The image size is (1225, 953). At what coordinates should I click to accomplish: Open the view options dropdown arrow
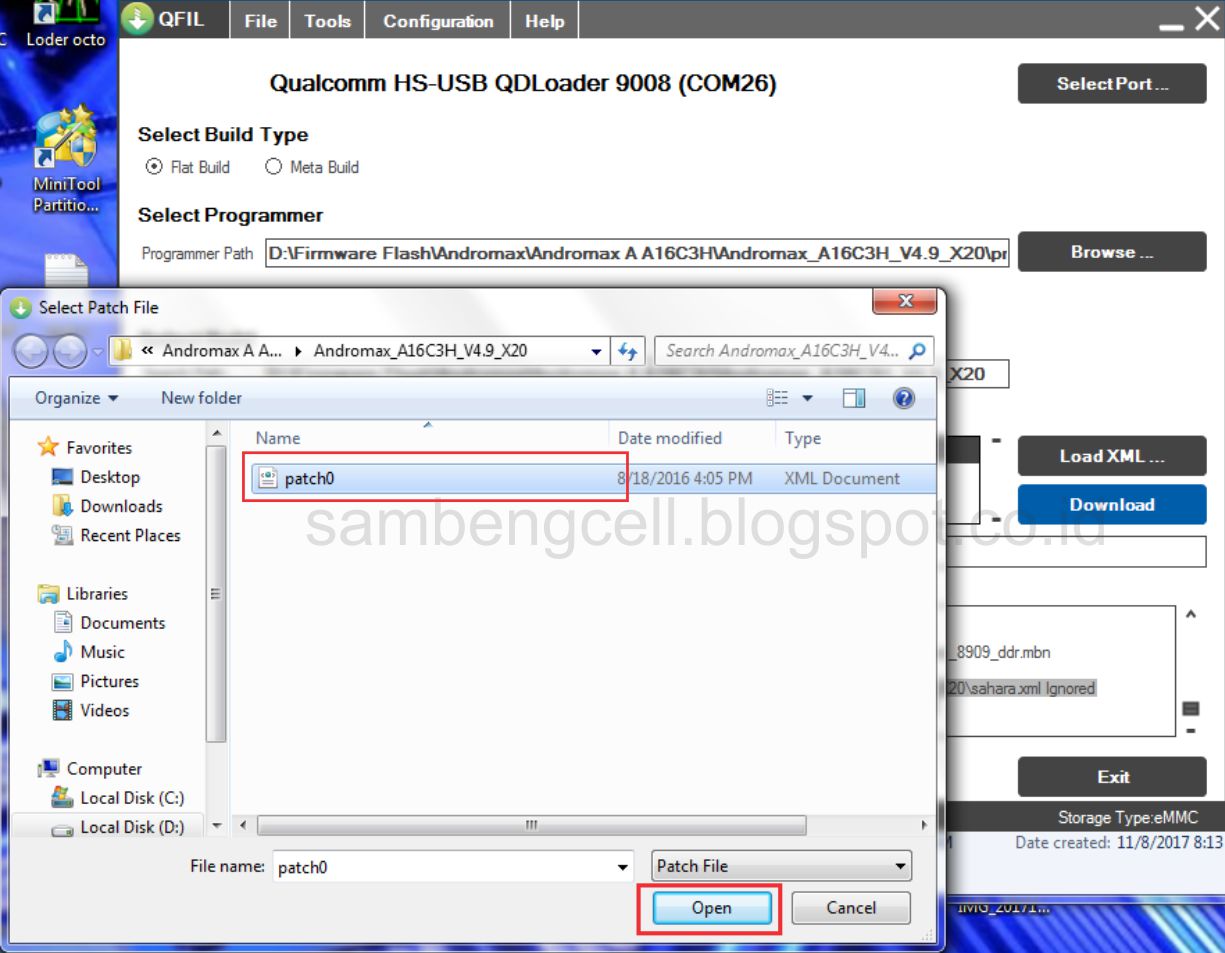tap(807, 399)
